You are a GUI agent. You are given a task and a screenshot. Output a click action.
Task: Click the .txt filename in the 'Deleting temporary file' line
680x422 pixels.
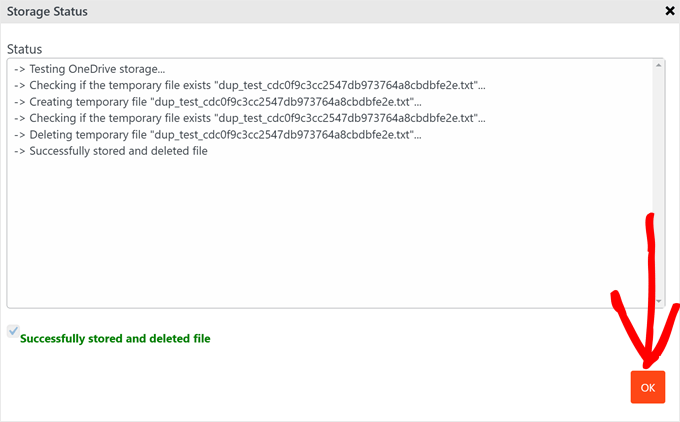[x=284, y=134]
